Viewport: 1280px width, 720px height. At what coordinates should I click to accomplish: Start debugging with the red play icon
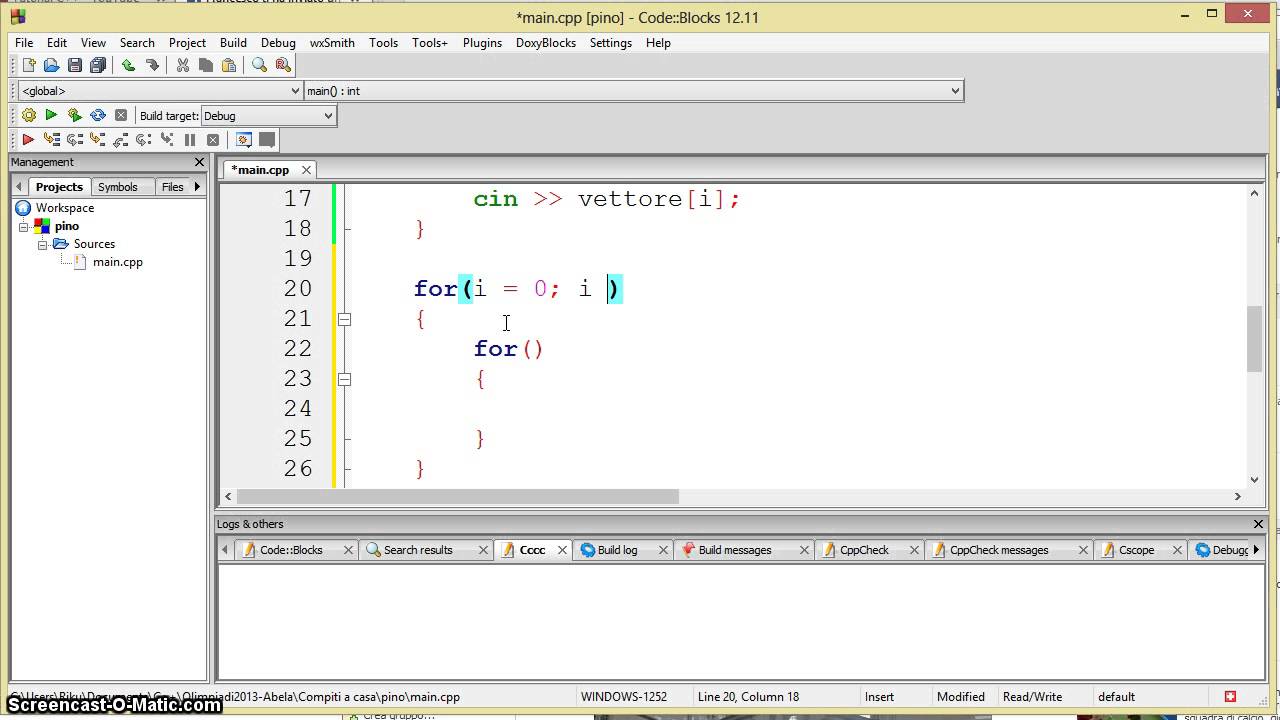28,140
